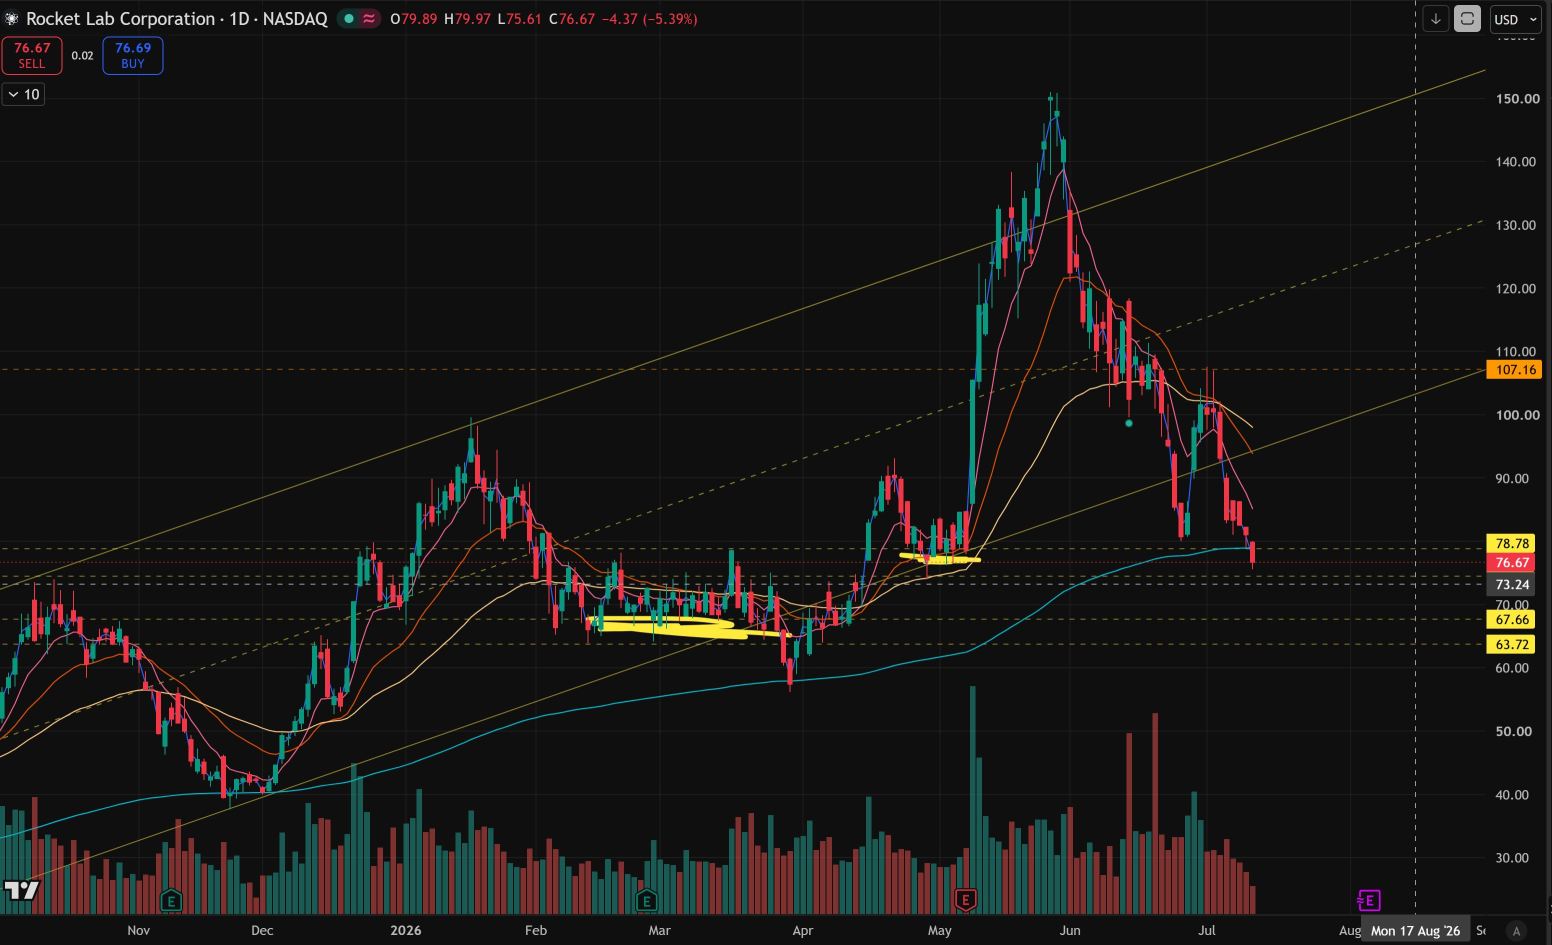Click the TradingView logo in the chart corner
Screen dimensions: 1552x945
coord(21,890)
